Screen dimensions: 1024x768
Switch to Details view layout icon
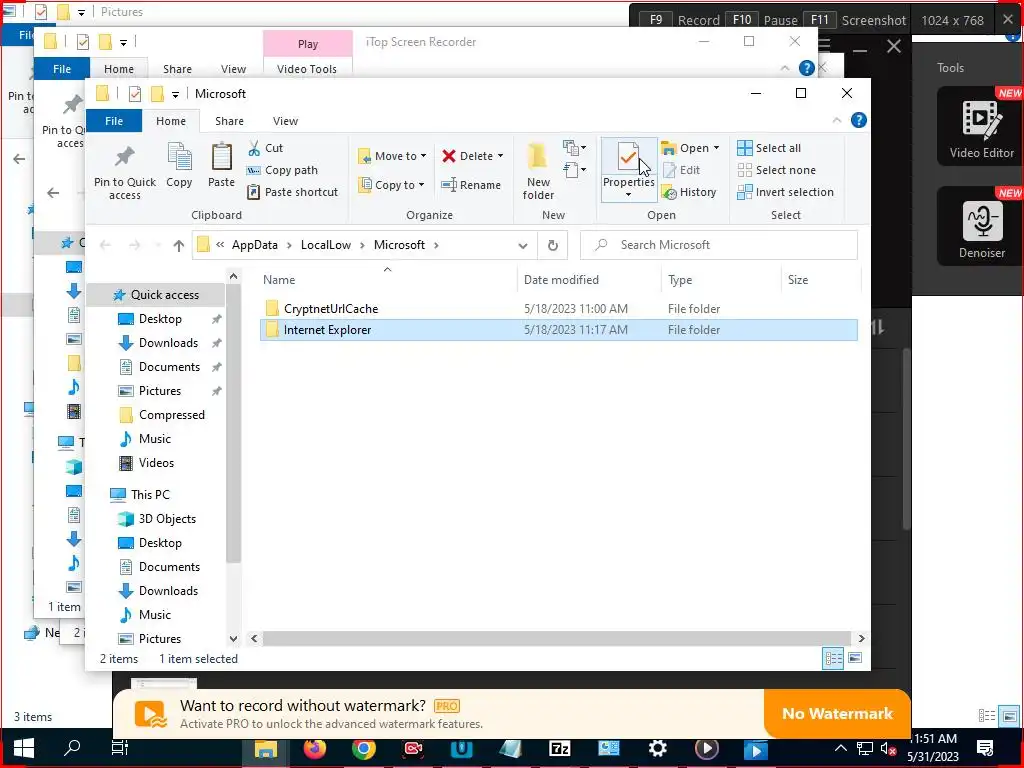pyautogui.click(x=833, y=658)
